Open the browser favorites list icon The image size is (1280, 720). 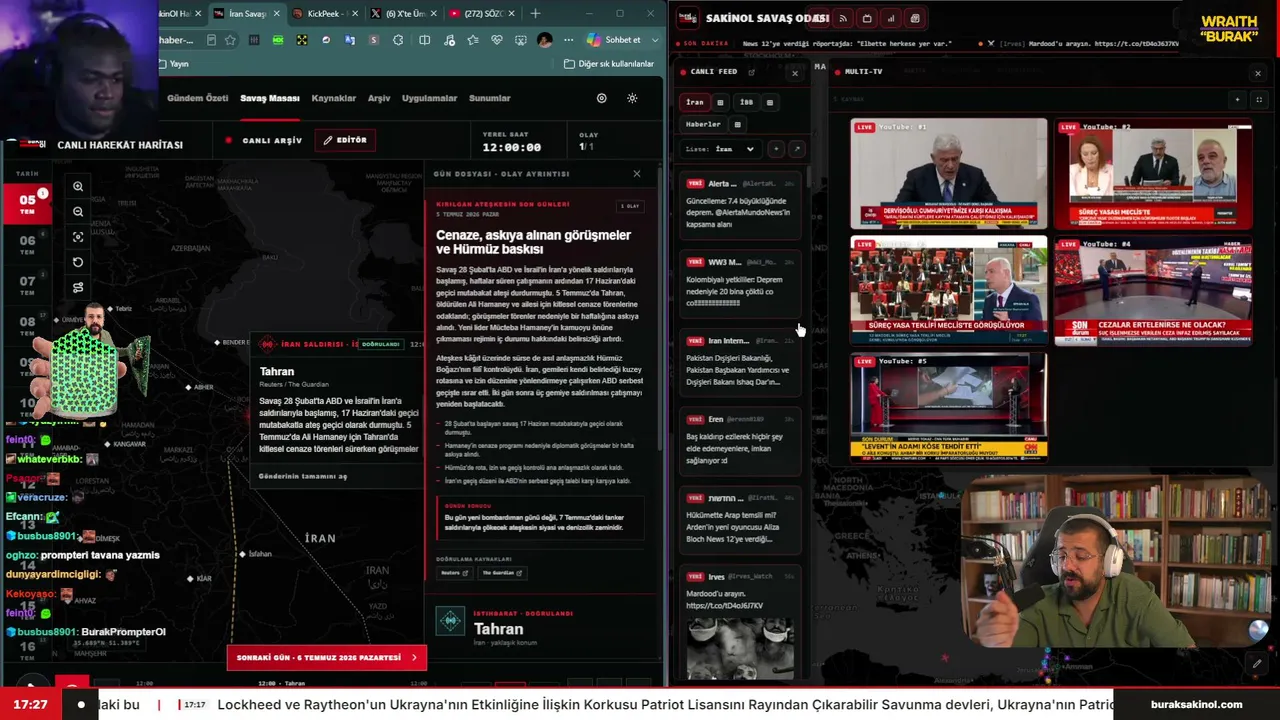[x=472, y=40]
